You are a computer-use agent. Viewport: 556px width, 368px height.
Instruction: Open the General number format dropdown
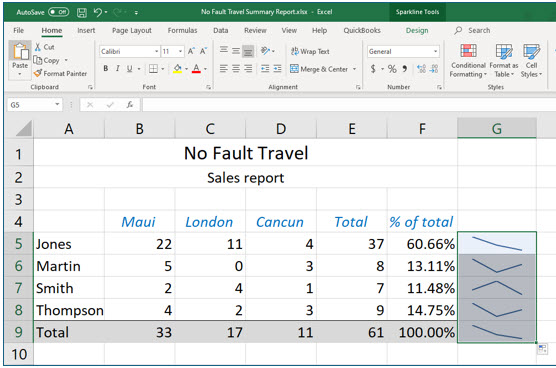(435, 51)
